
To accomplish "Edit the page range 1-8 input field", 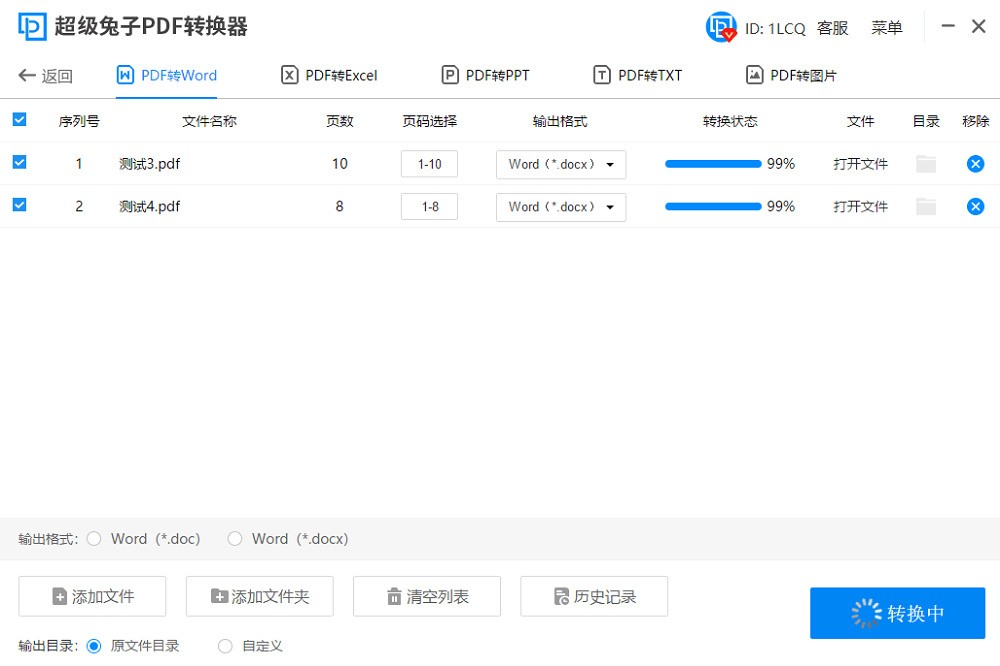I will tap(429, 206).
